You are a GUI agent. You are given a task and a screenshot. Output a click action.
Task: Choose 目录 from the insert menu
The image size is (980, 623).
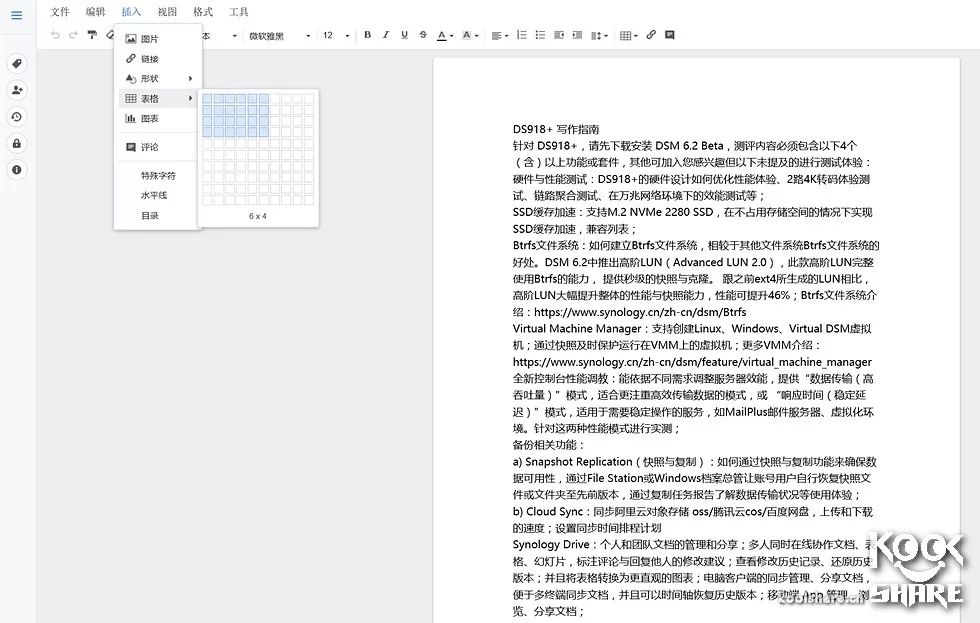158,215
